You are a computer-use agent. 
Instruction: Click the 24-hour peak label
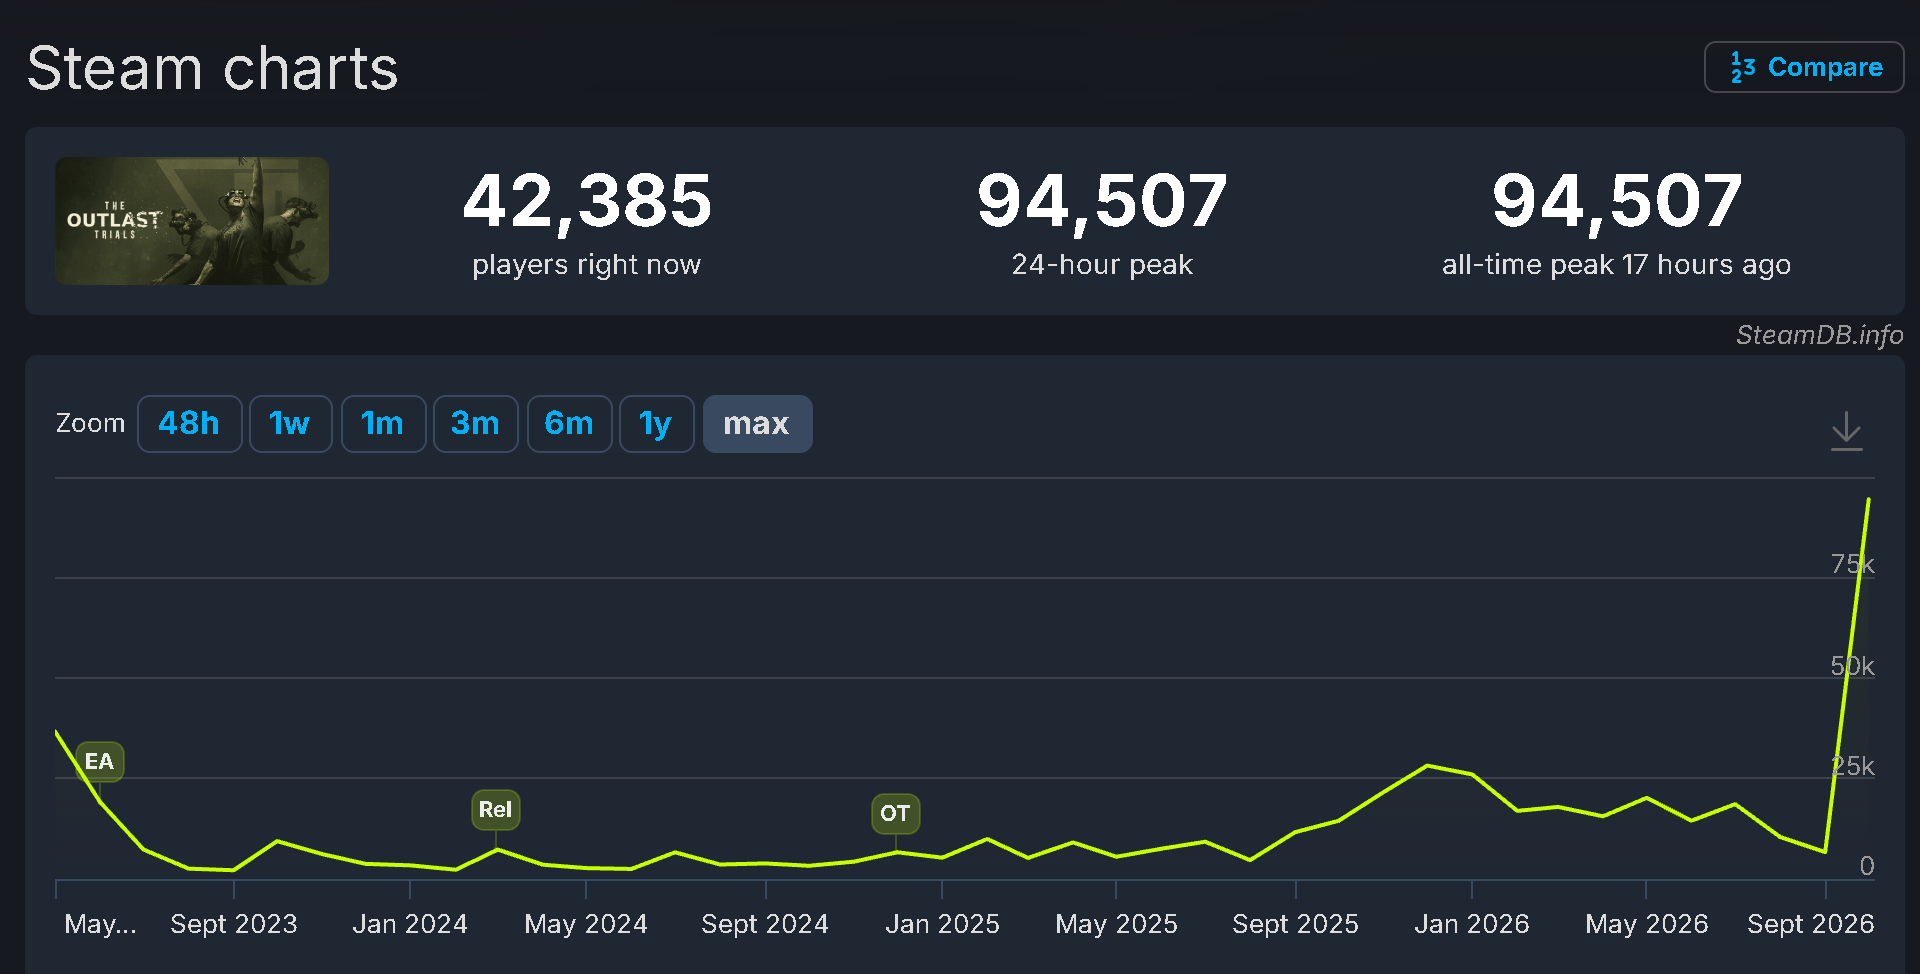coord(1102,265)
